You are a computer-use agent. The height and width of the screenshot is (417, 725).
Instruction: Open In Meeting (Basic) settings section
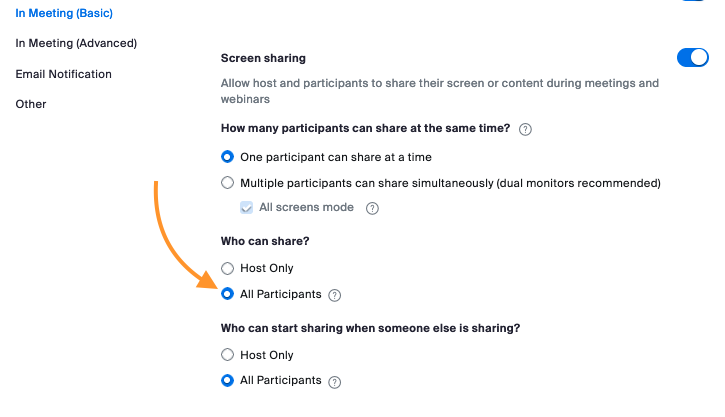tap(64, 13)
